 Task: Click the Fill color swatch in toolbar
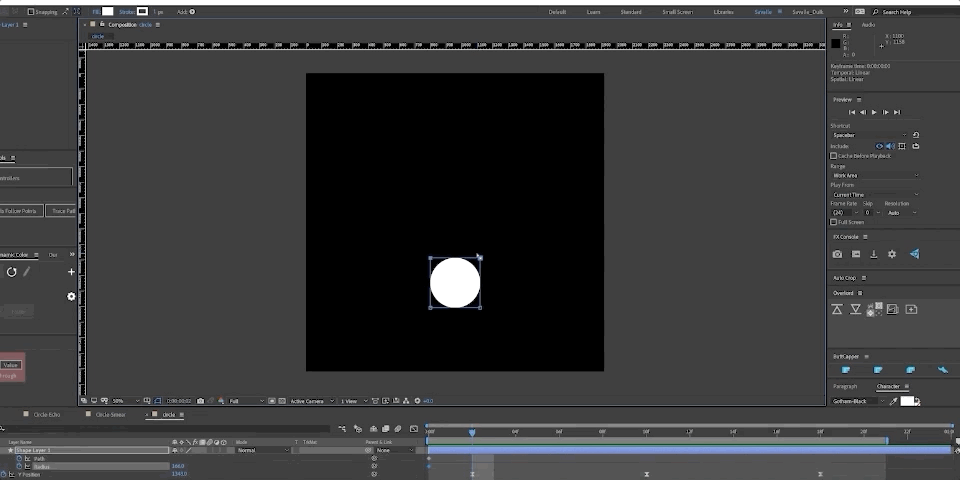pos(108,12)
